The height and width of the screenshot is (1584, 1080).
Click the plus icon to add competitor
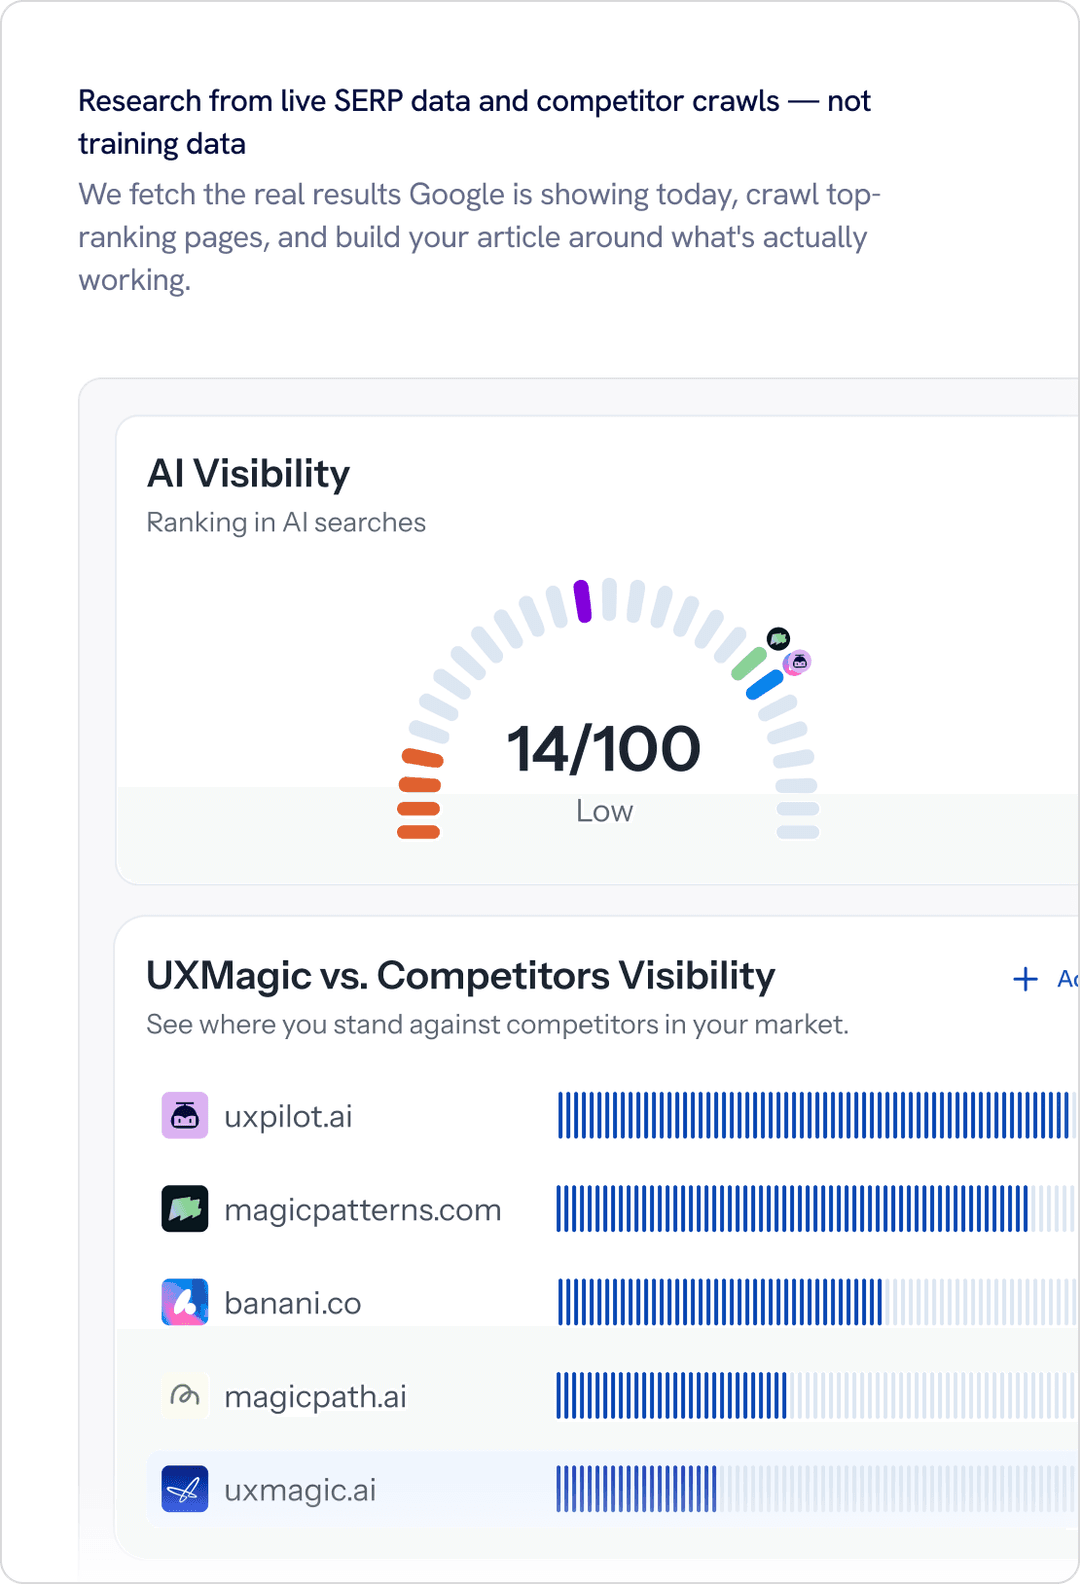1026,979
